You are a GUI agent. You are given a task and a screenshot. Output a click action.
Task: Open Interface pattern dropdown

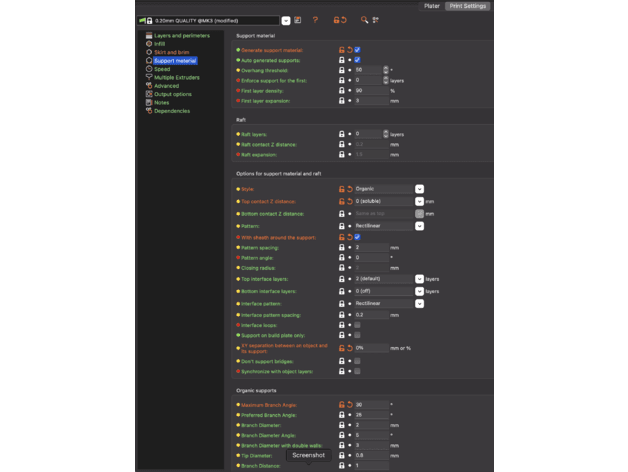[419, 304]
